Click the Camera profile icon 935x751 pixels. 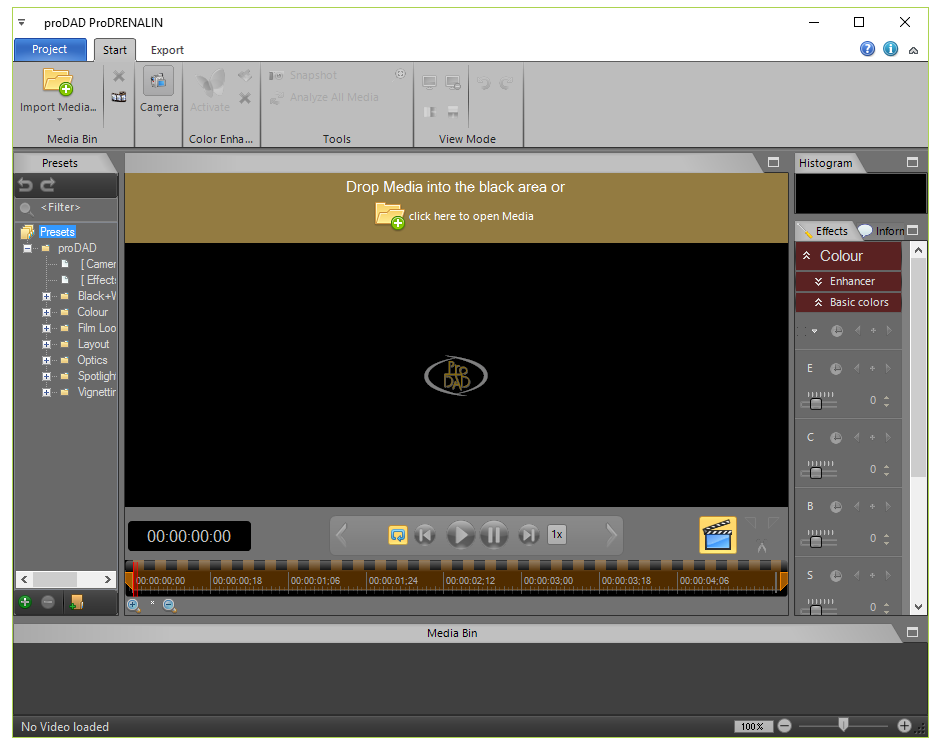[159, 81]
